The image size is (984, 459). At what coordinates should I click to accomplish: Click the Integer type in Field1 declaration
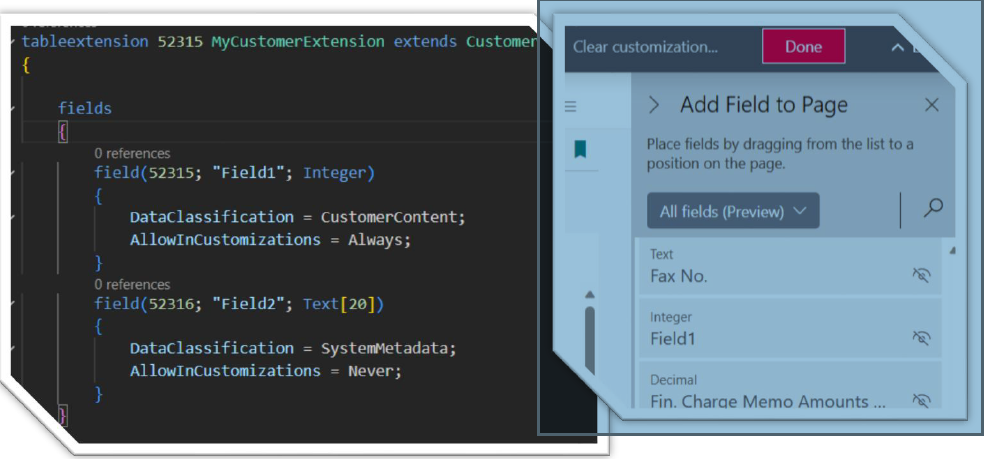334,173
